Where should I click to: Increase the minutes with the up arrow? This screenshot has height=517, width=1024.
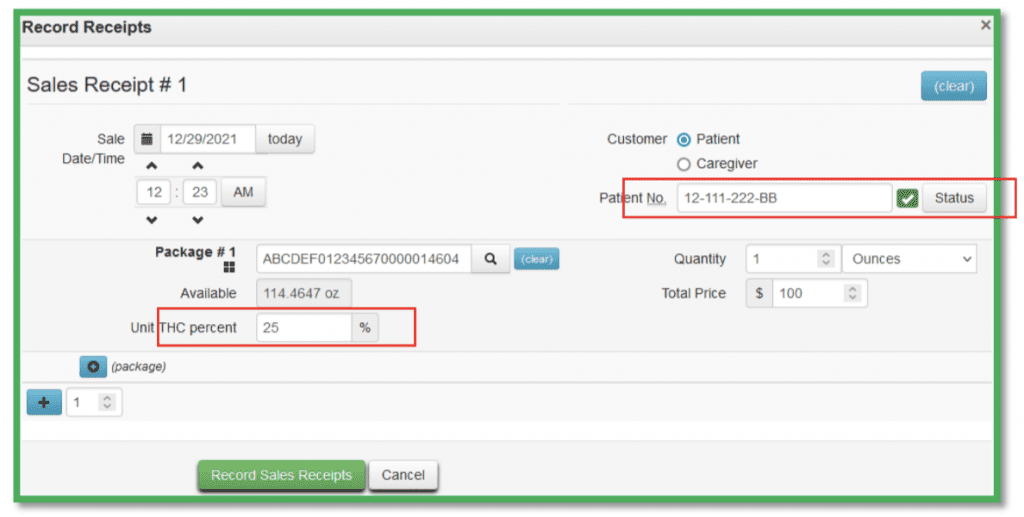pyautogui.click(x=198, y=166)
